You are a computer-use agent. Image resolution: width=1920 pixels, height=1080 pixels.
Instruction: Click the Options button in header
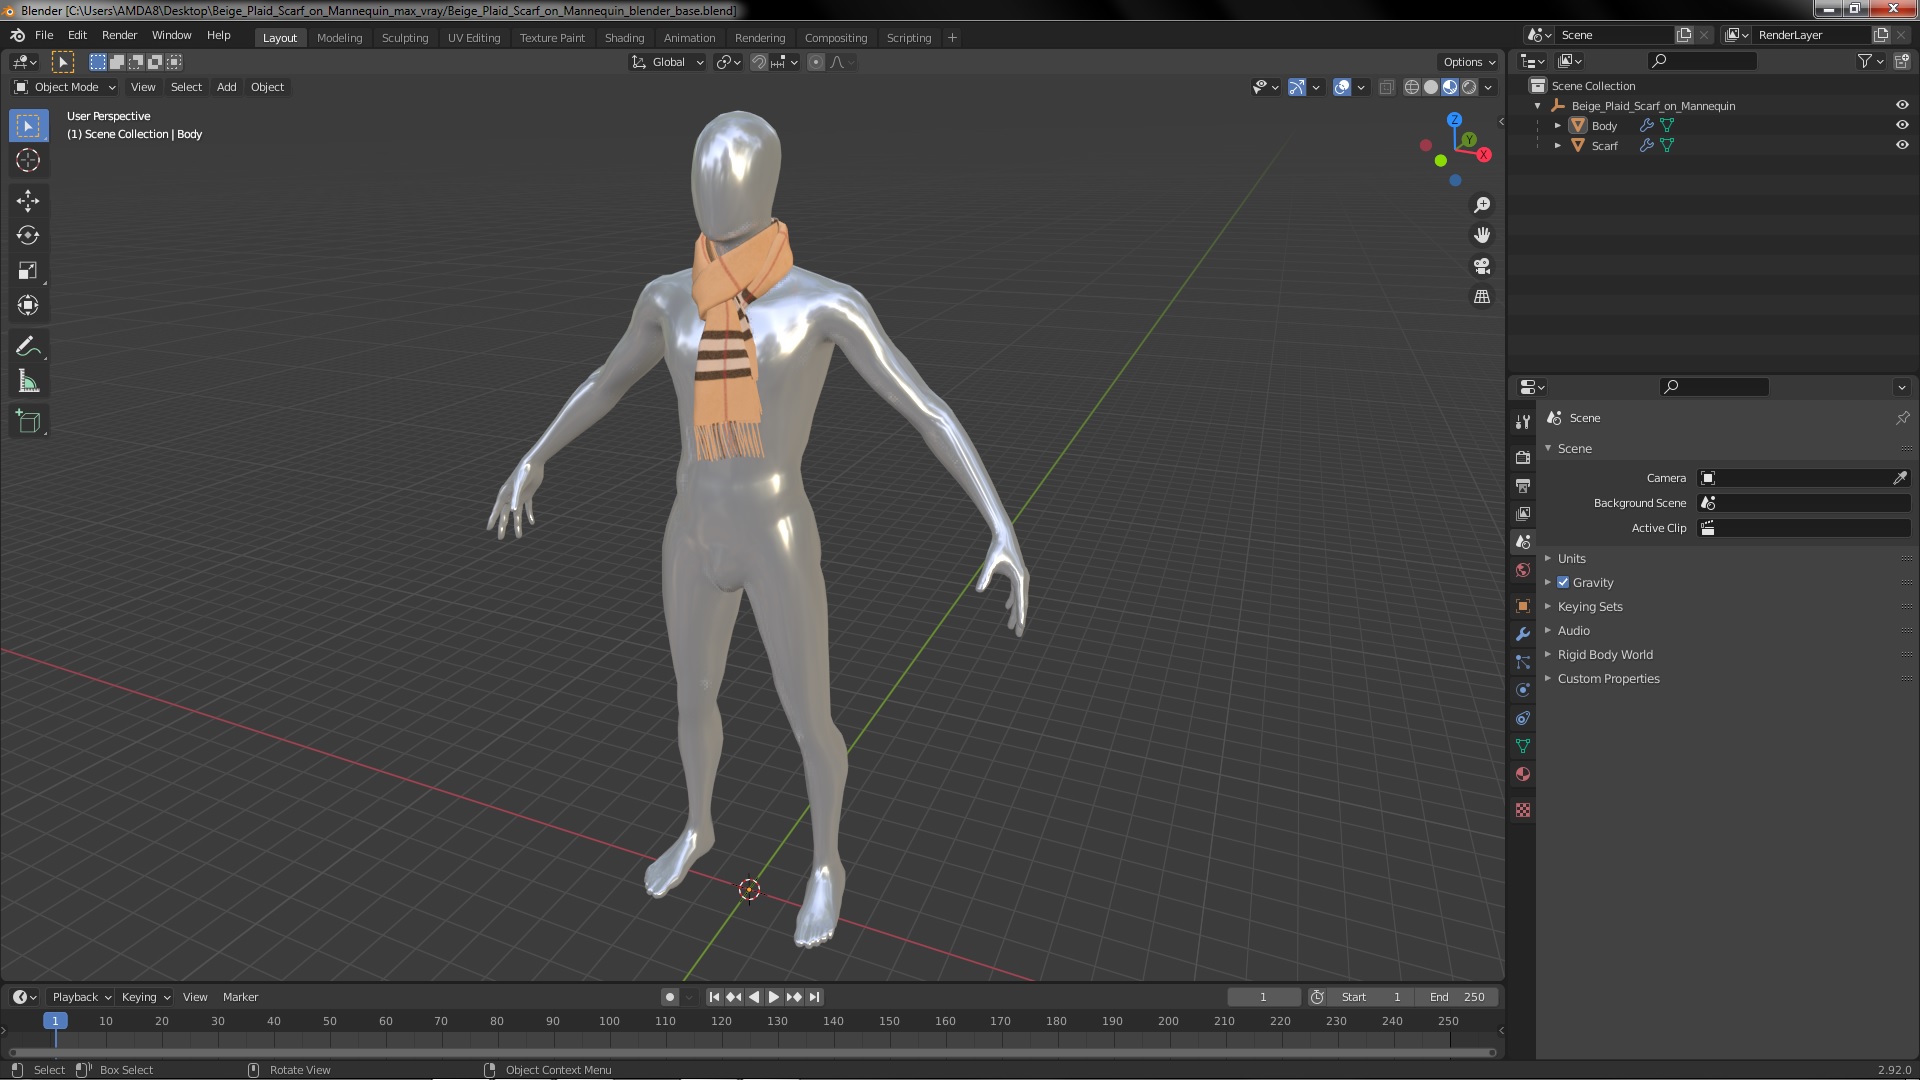click(x=1468, y=62)
